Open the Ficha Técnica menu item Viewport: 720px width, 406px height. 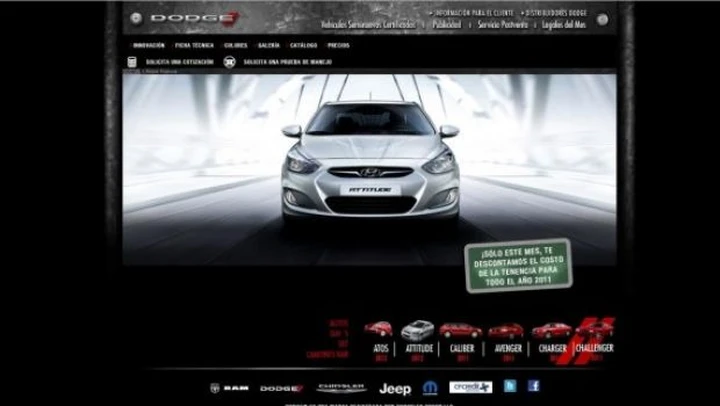coord(194,45)
